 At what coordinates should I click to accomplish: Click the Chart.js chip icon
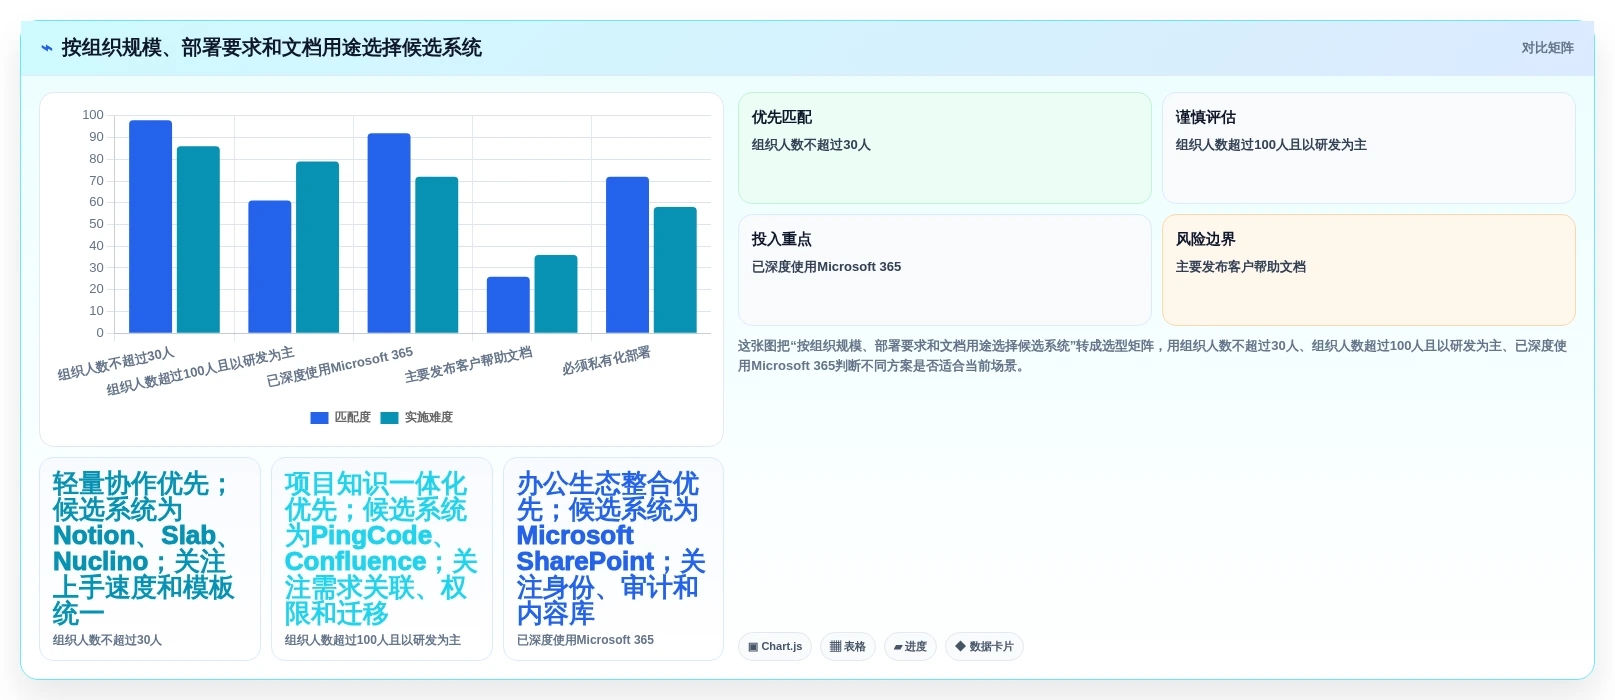pyautogui.click(x=753, y=647)
